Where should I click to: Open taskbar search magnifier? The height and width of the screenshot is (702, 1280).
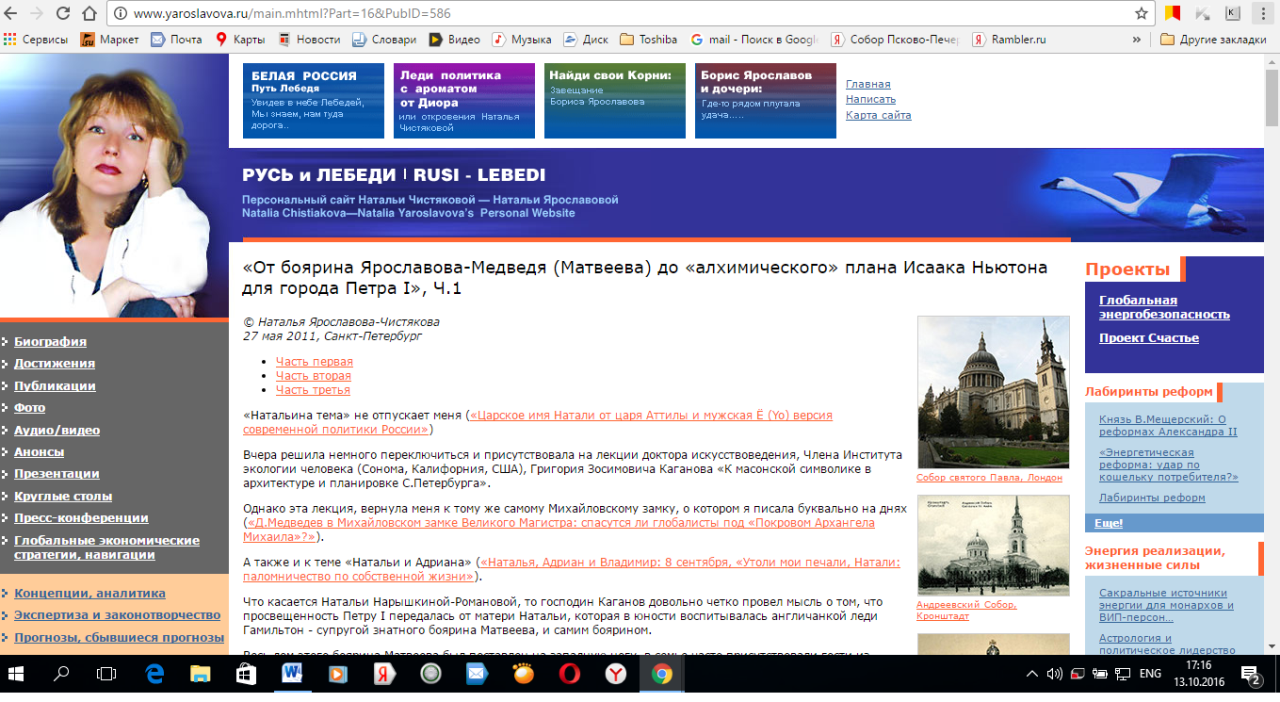coord(61,674)
